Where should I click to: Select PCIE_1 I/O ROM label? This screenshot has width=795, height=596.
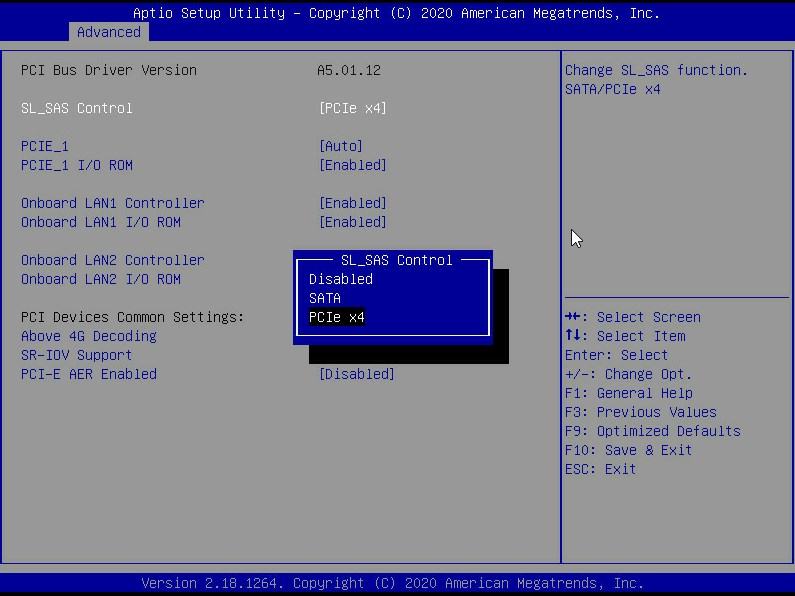click(x=77, y=165)
